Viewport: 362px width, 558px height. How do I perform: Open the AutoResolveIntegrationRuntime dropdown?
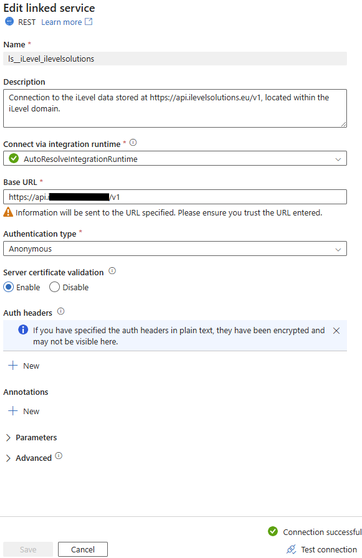pos(175,159)
